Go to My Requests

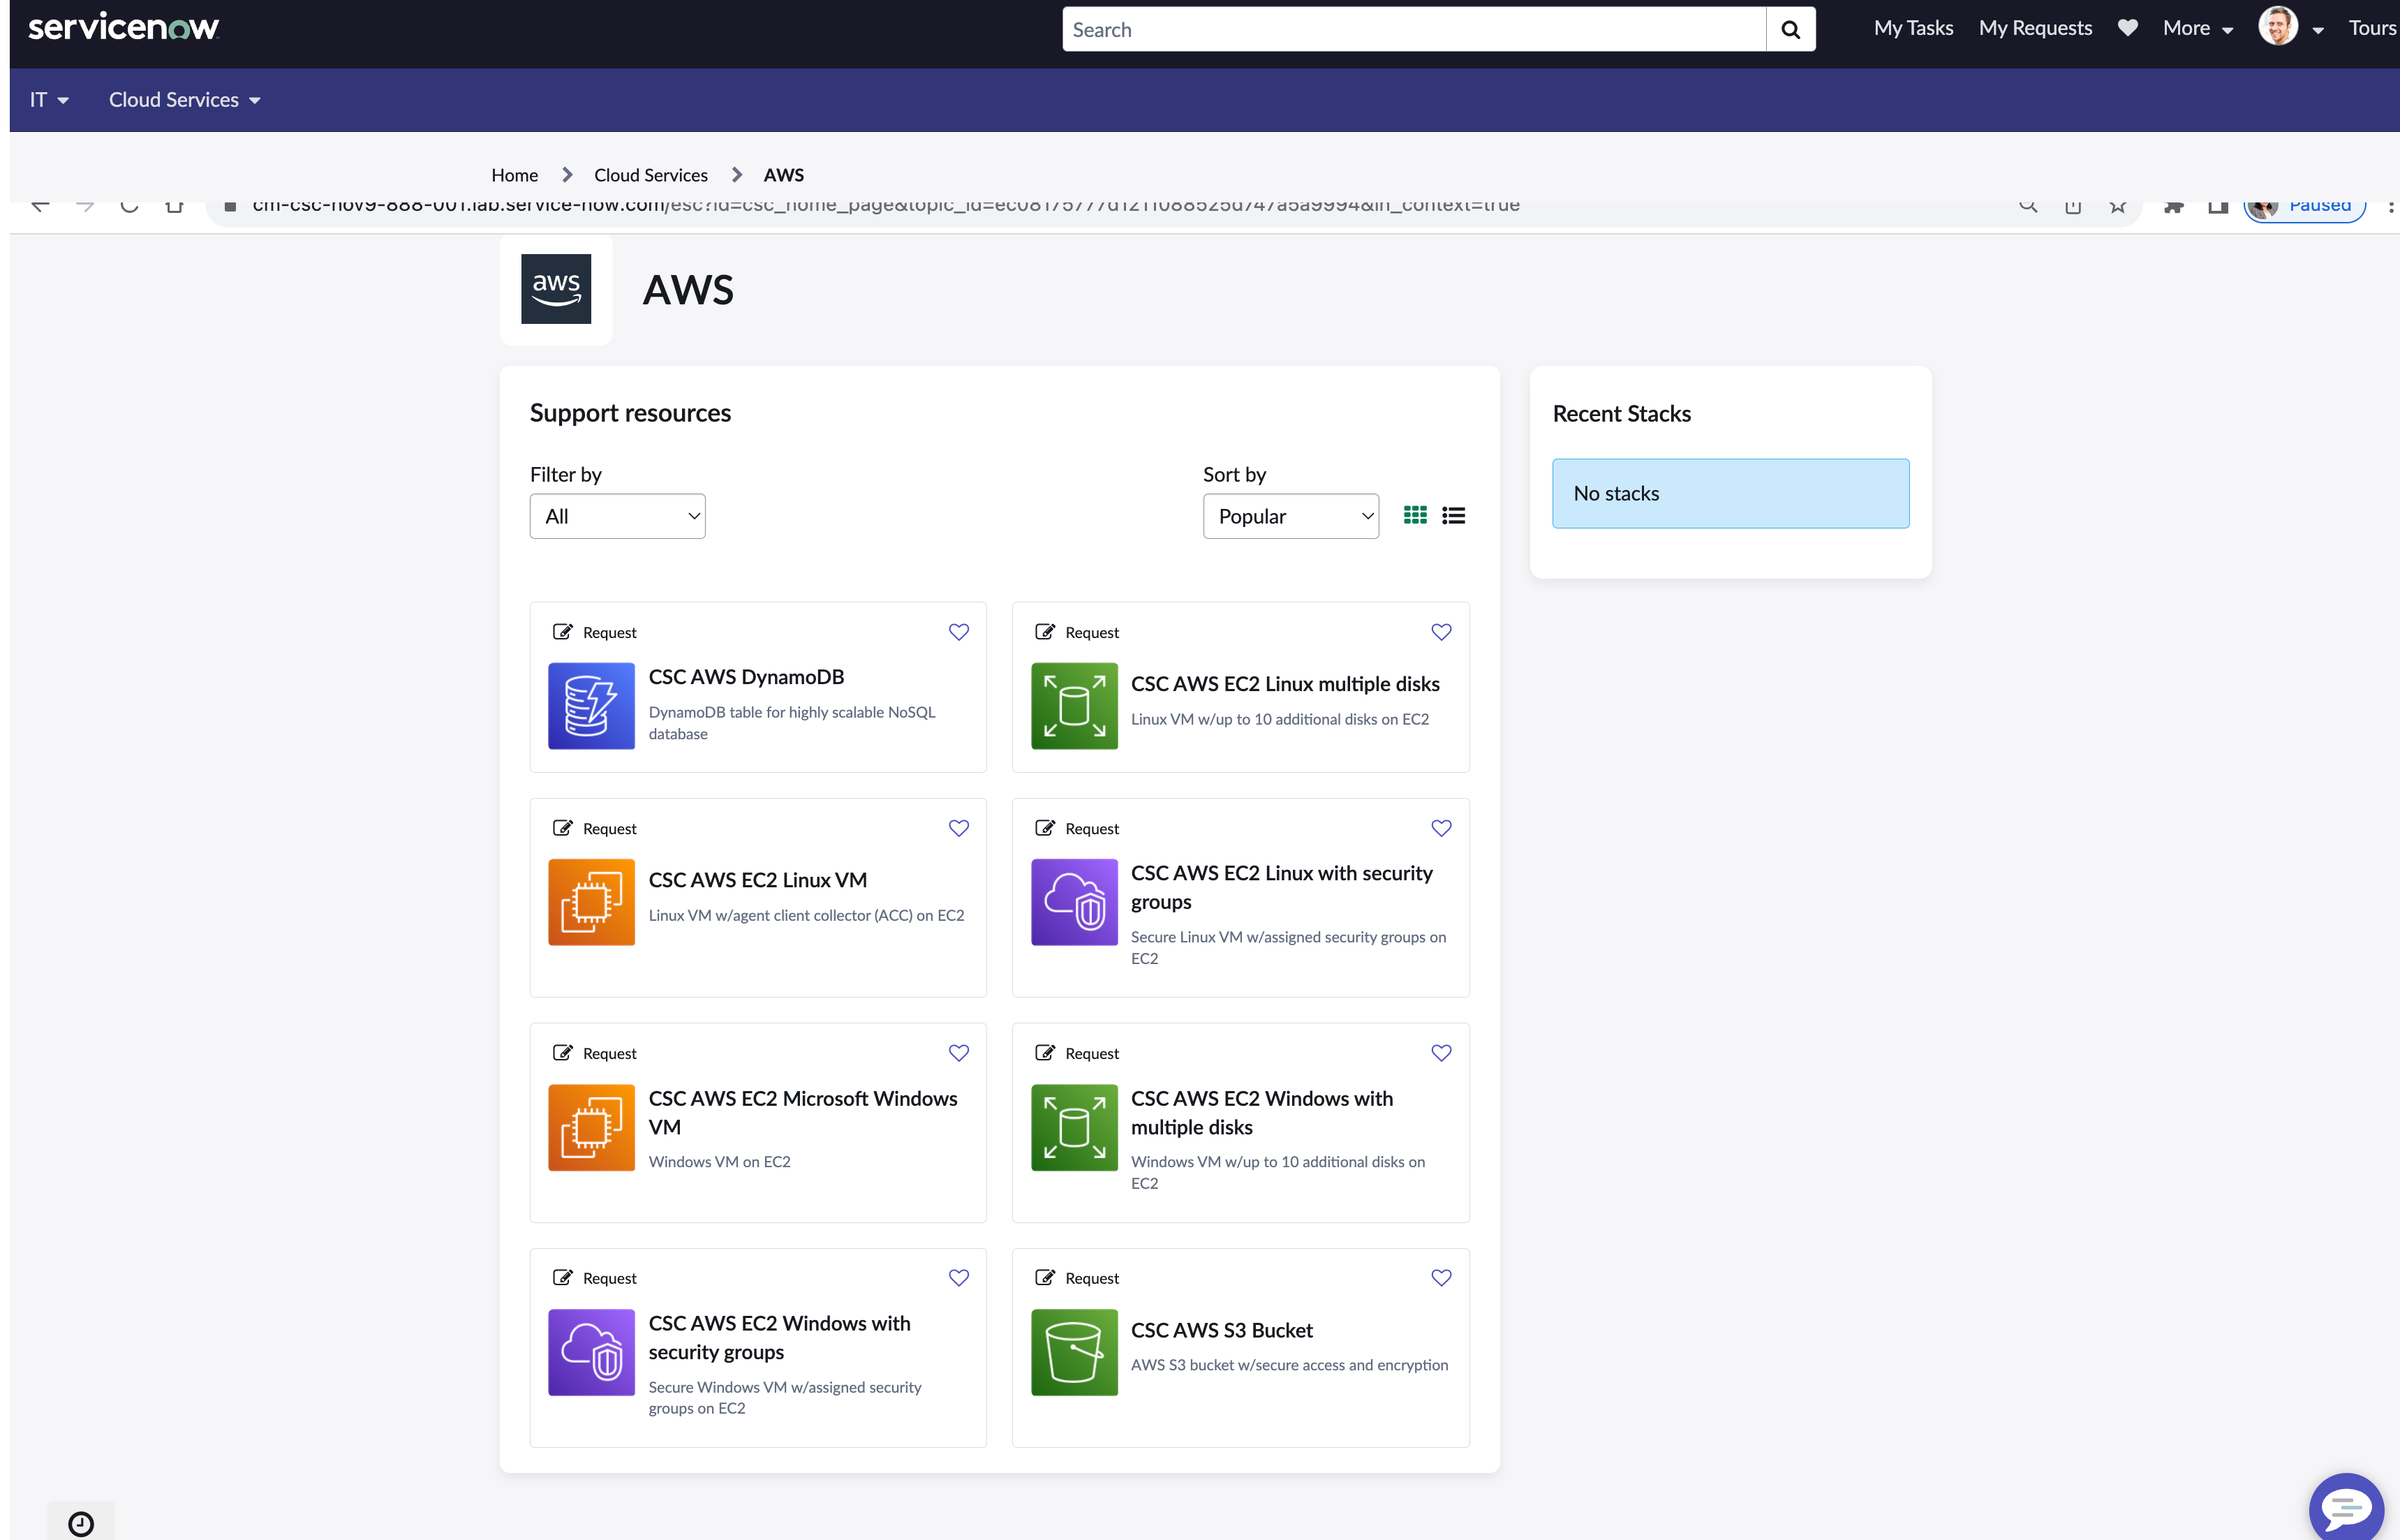tap(2034, 28)
